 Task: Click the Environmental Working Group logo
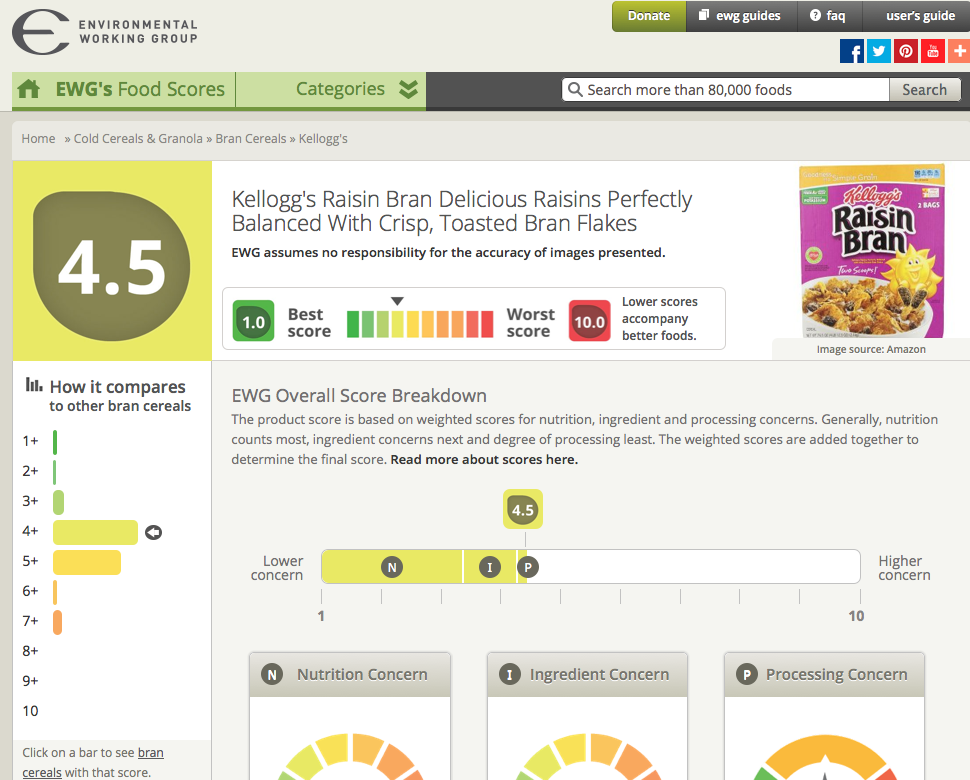(104, 32)
